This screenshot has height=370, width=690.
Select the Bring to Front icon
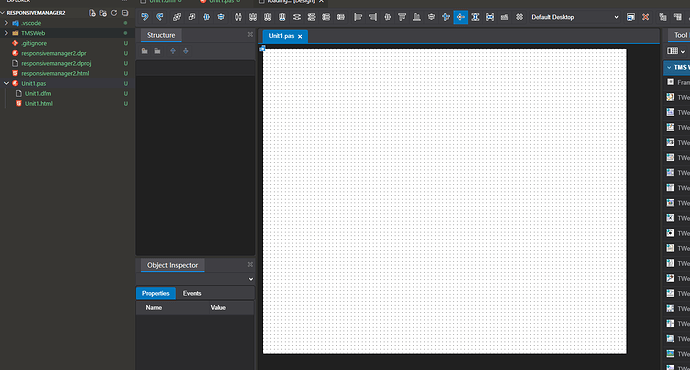tap(177, 17)
